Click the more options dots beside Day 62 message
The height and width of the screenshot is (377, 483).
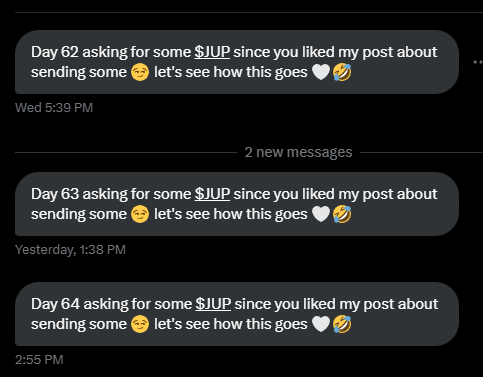click(x=478, y=62)
